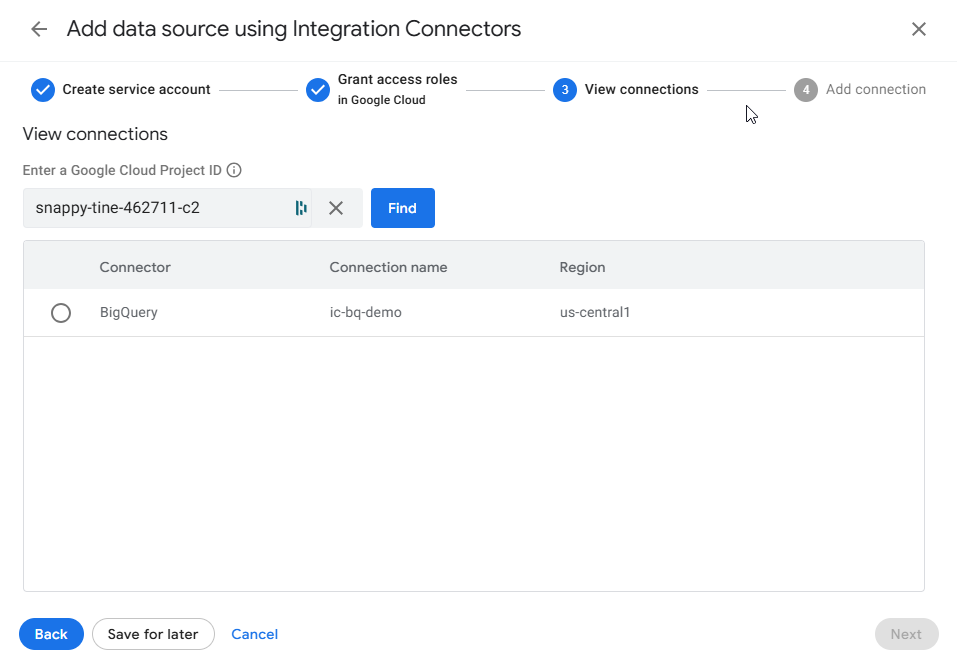Click the back arrow to return
The image size is (957, 667).
(x=38, y=29)
